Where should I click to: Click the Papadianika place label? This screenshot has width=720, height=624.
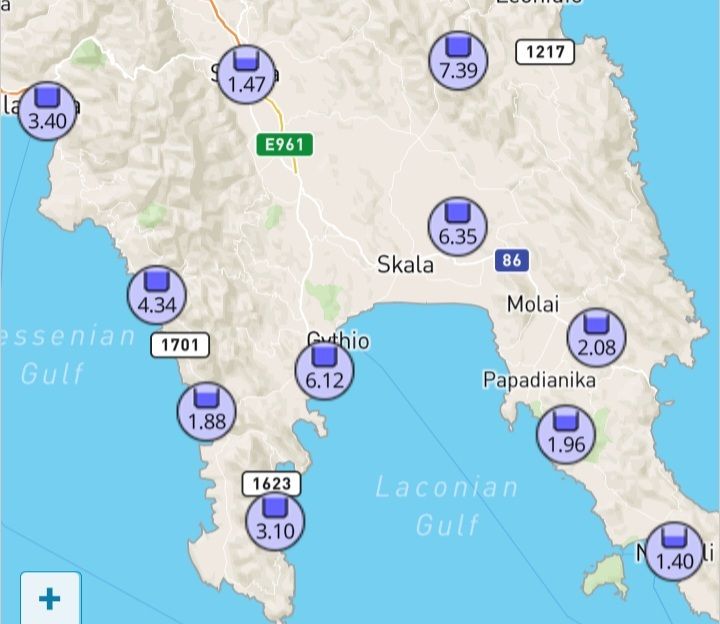540,380
